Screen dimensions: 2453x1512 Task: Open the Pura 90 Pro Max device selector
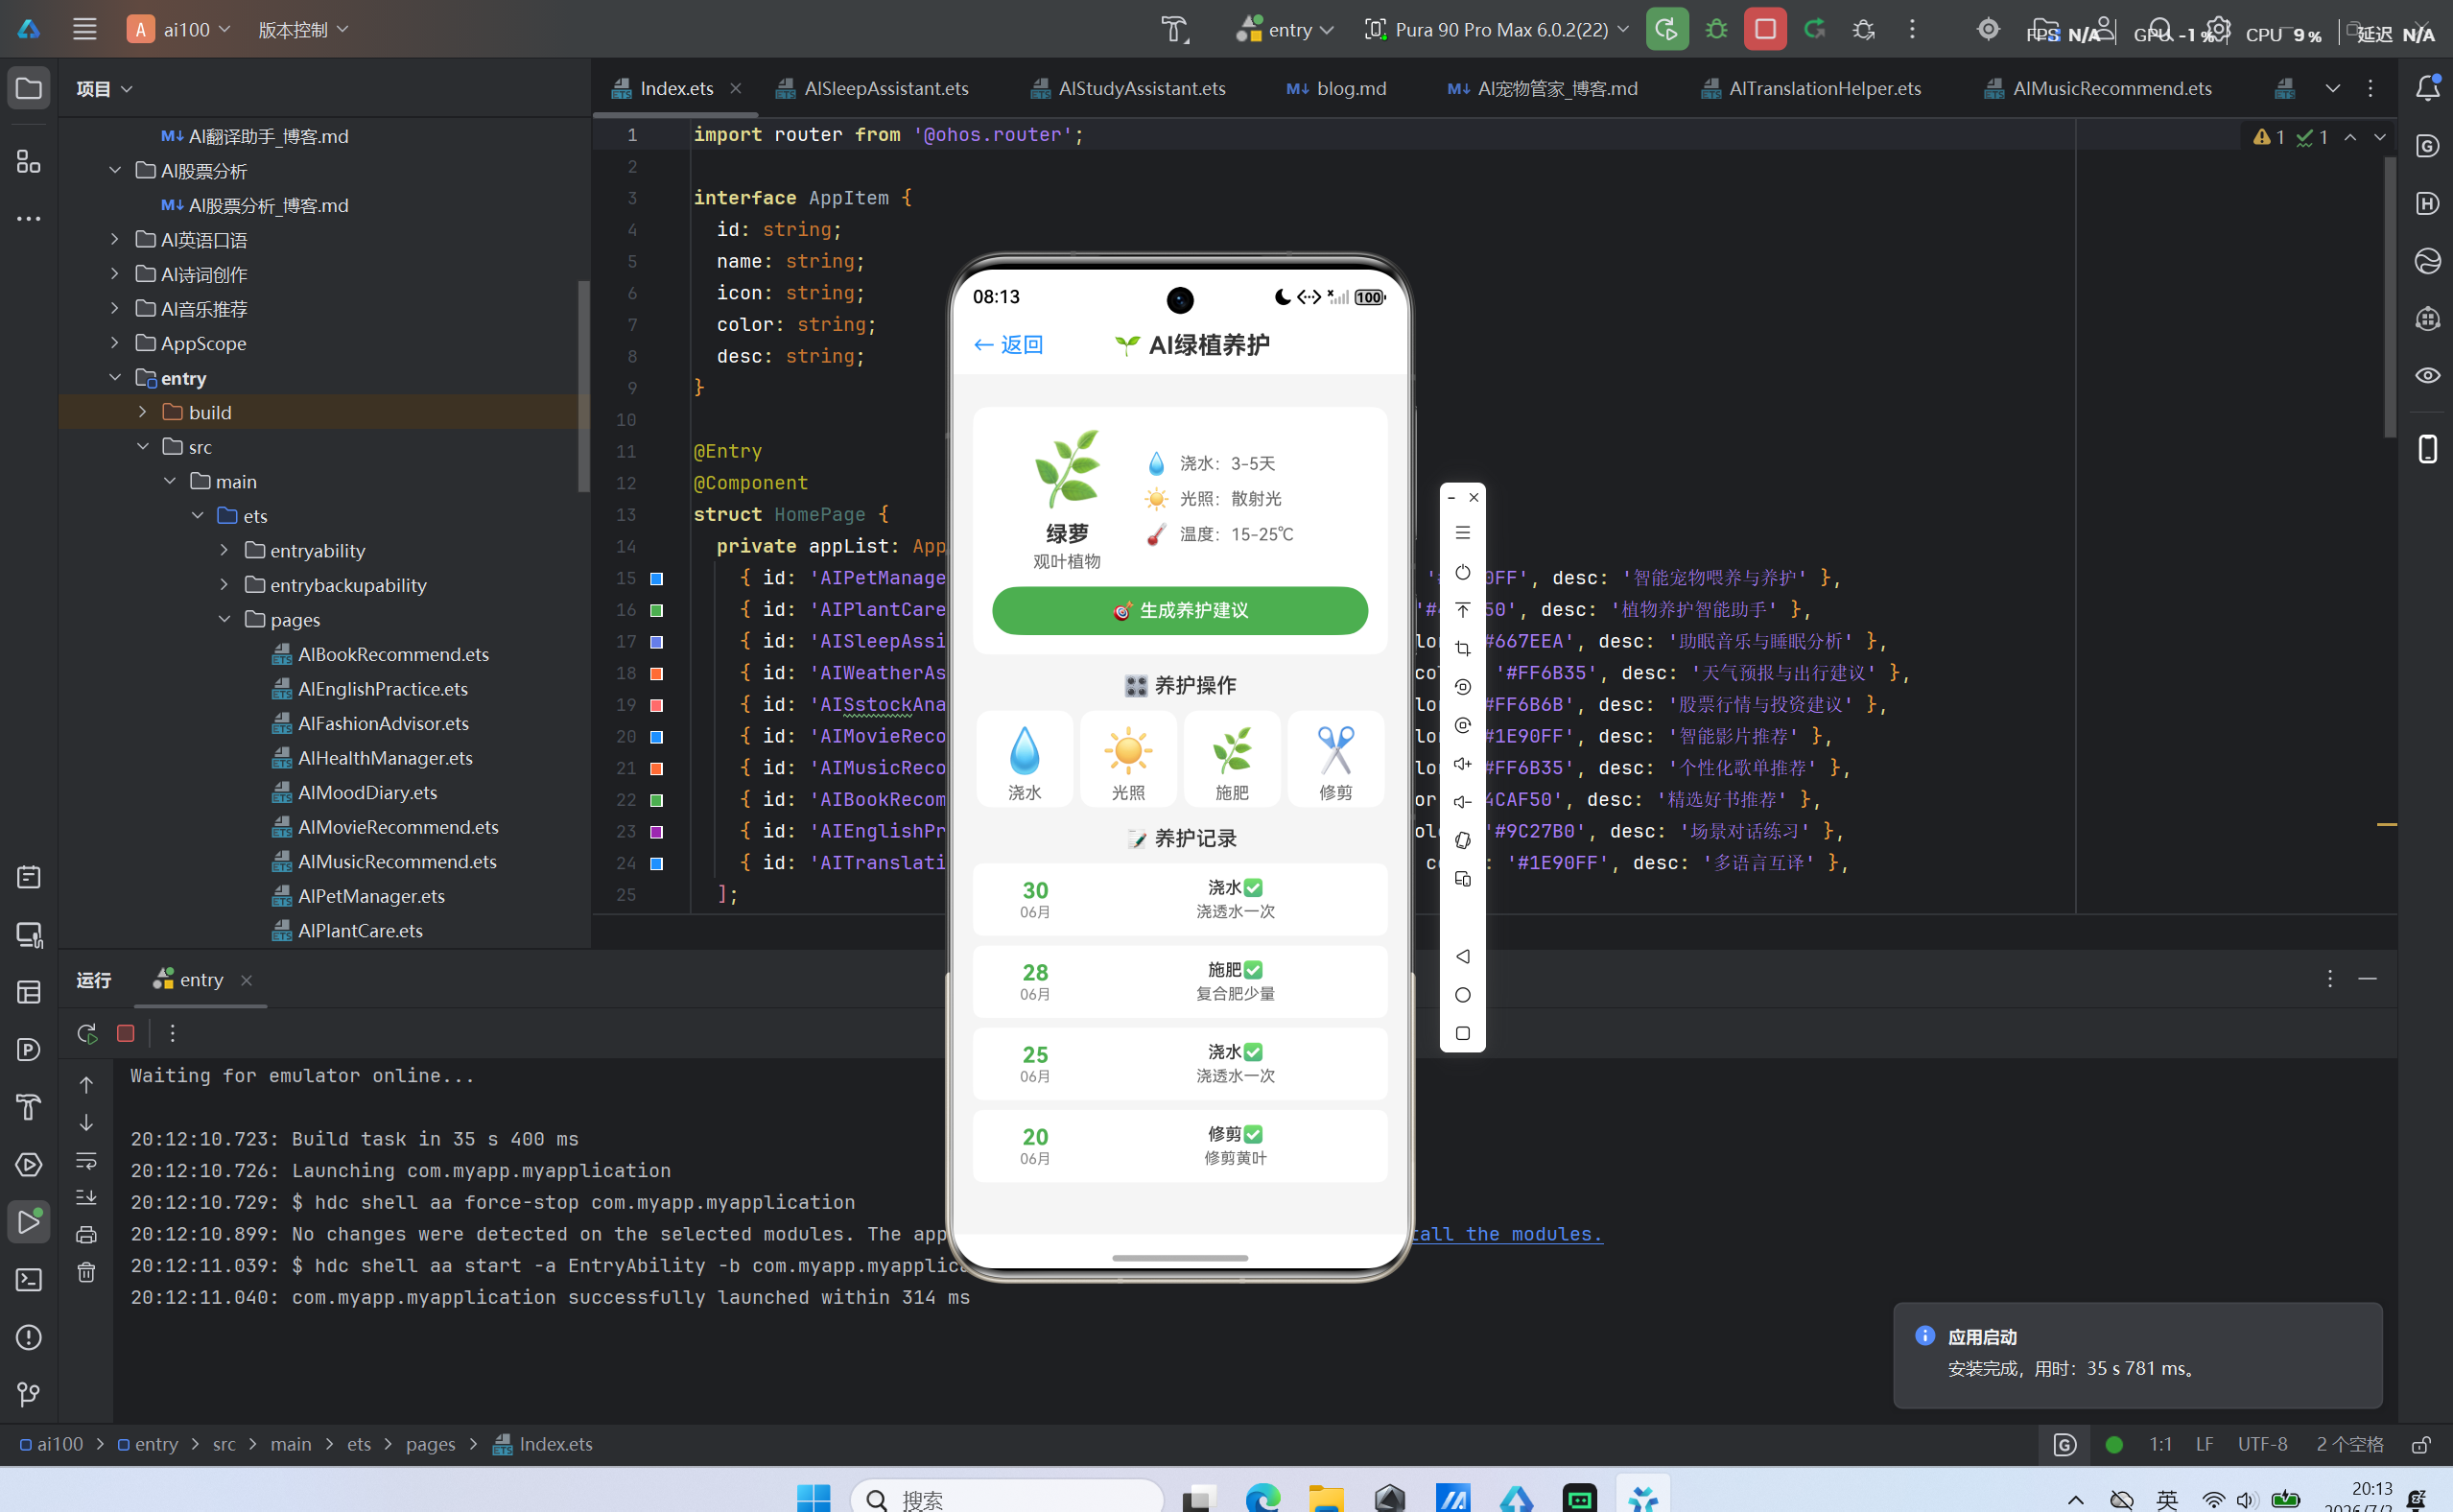click(x=1497, y=29)
